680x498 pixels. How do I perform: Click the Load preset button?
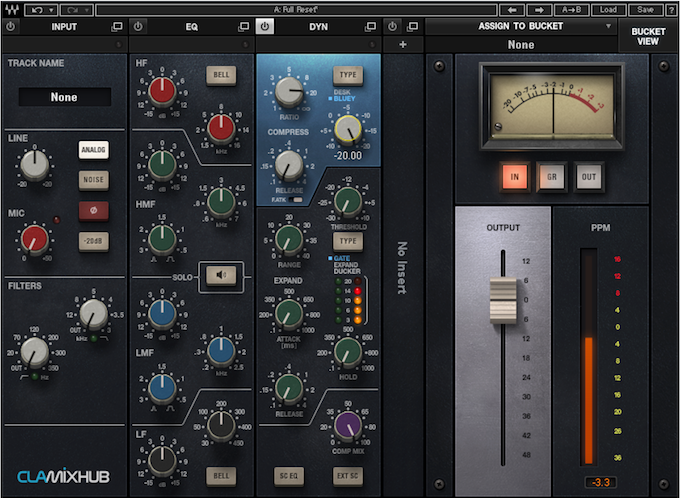(x=608, y=10)
